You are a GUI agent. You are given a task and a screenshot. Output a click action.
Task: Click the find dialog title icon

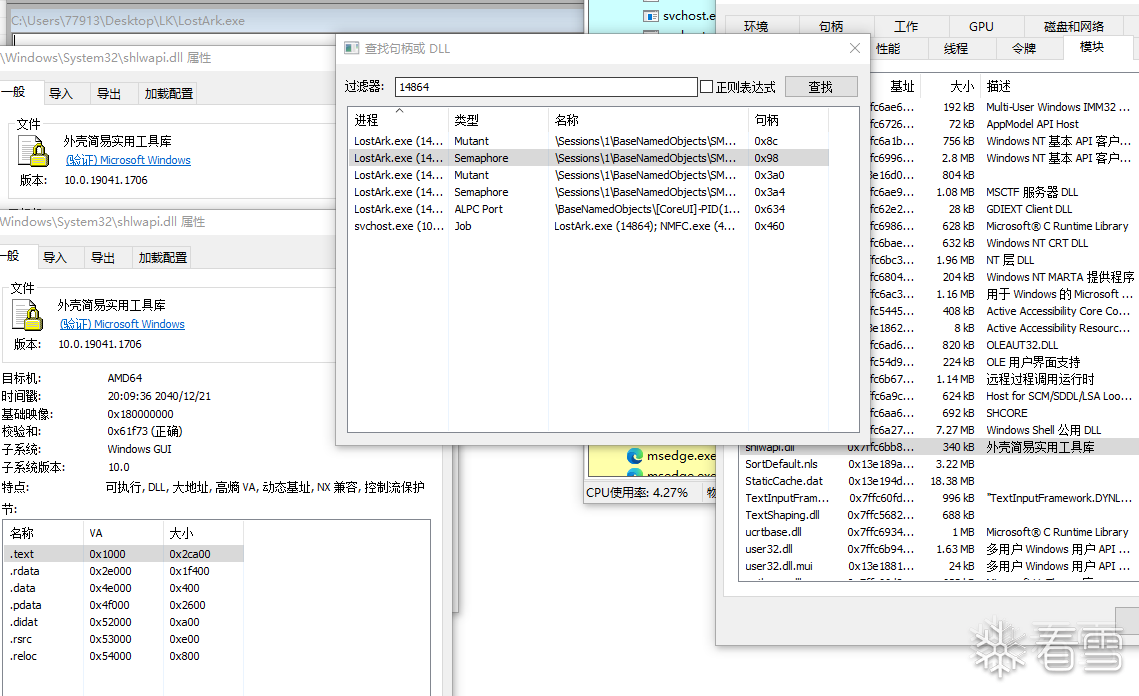click(x=352, y=48)
